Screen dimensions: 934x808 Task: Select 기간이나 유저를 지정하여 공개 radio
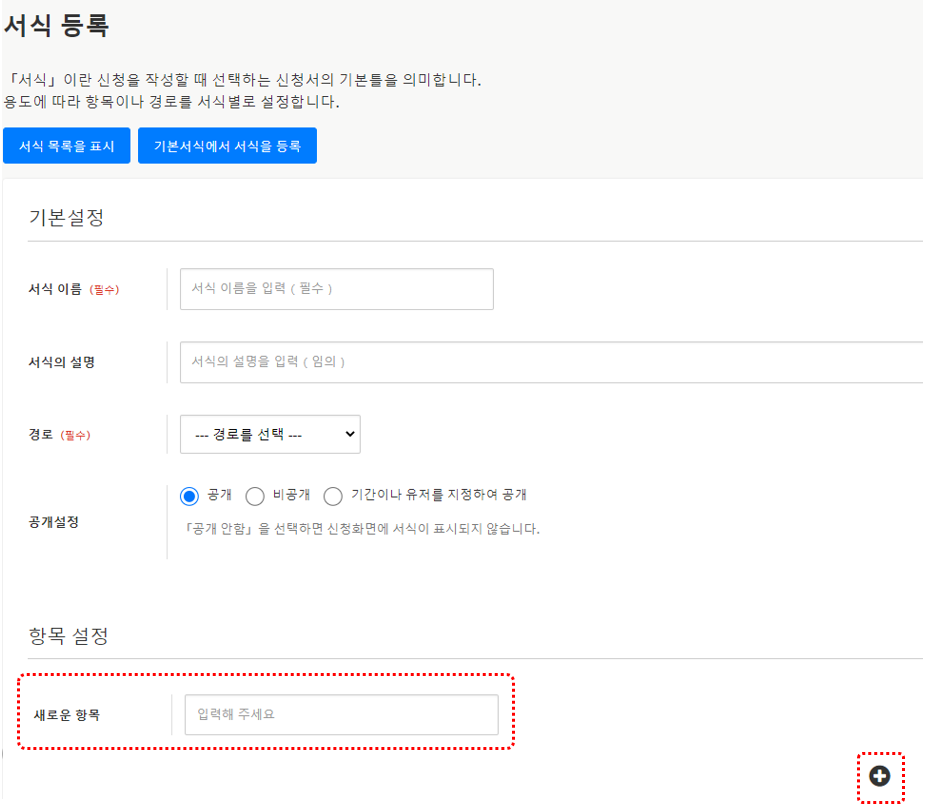(x=333, y=496)
